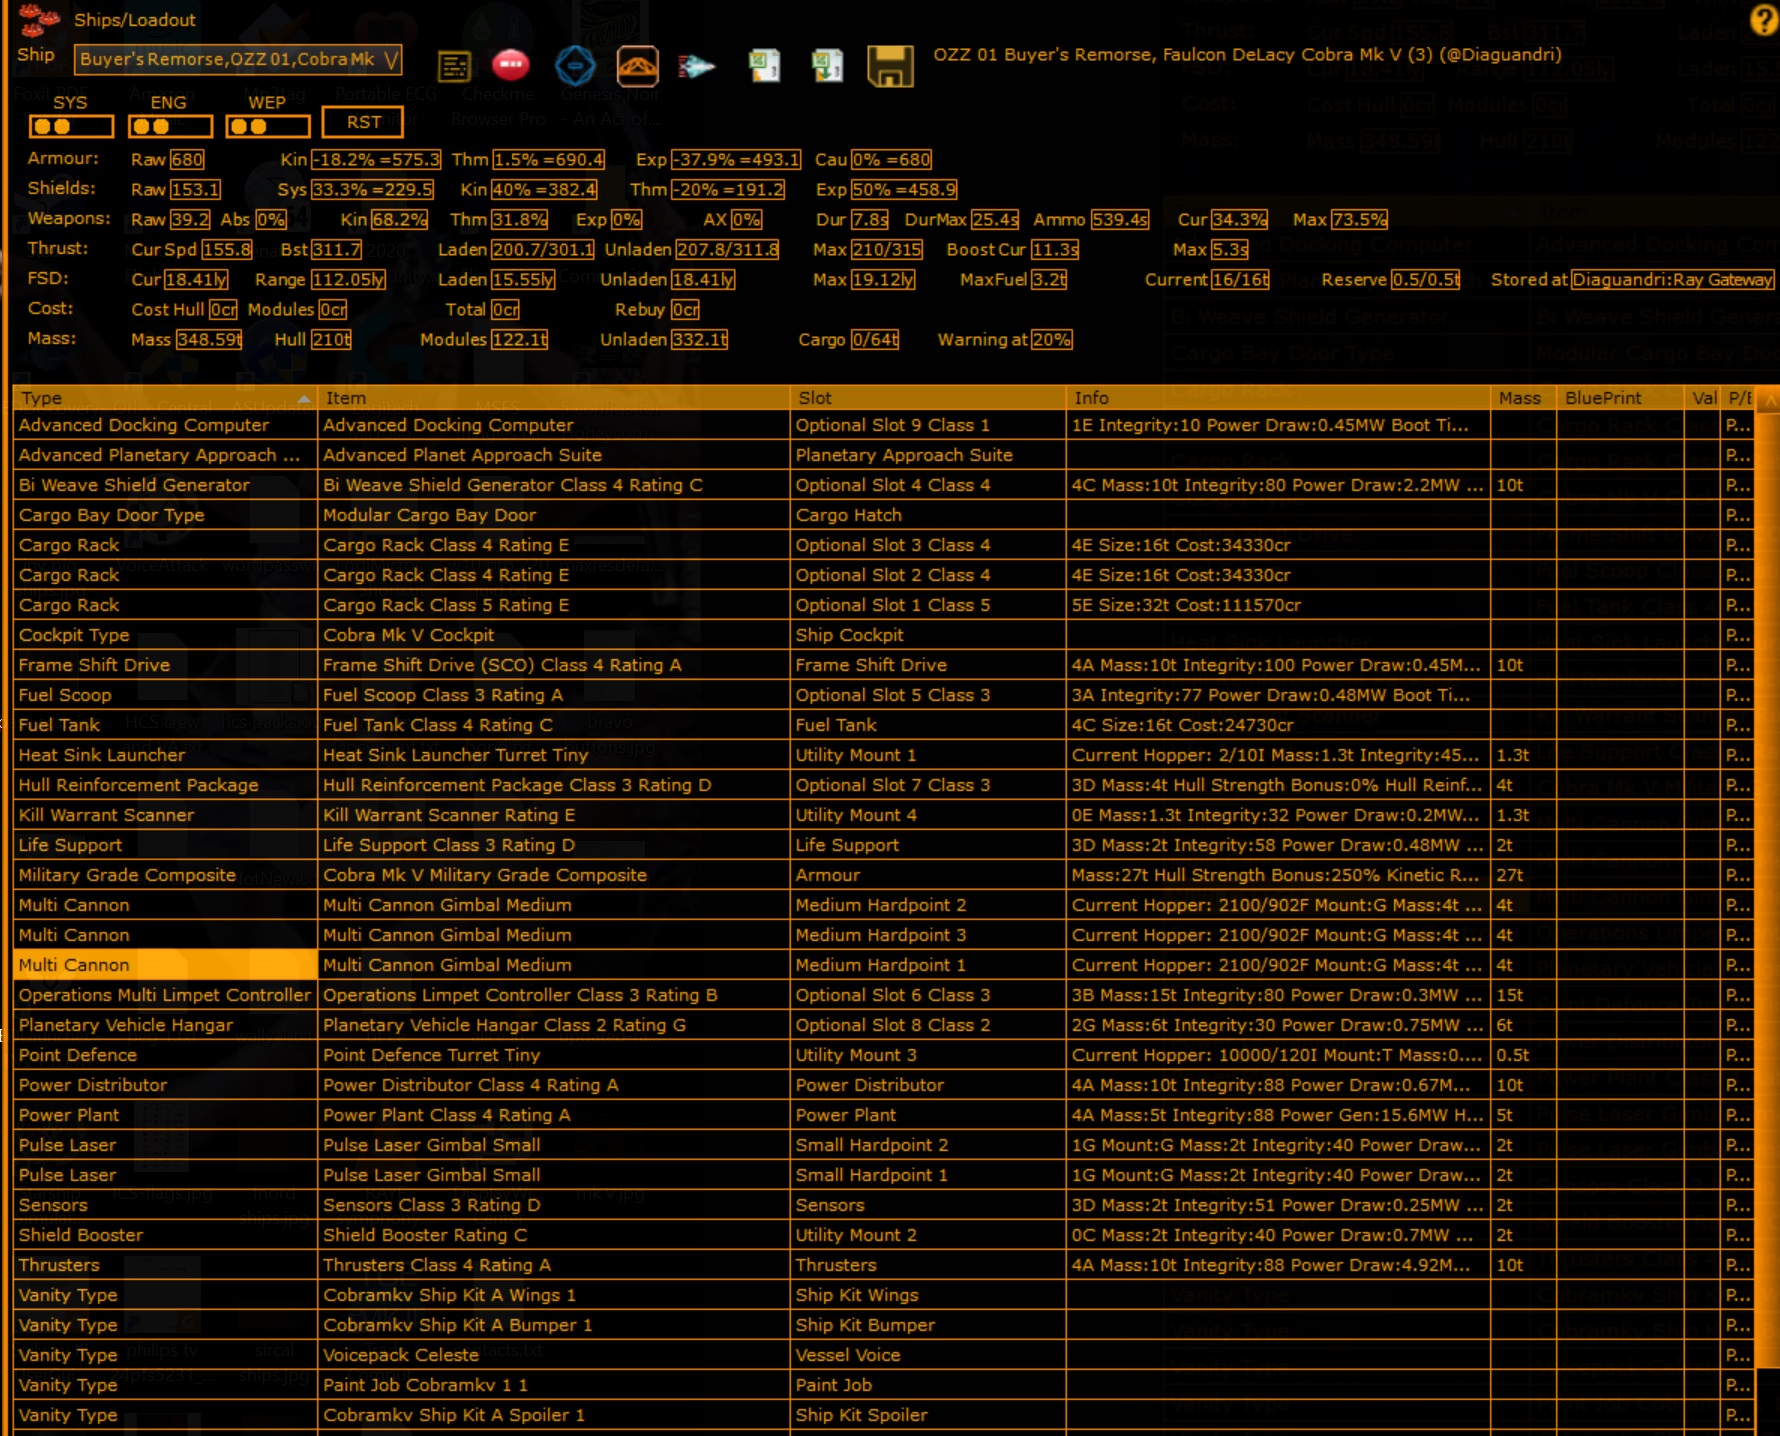Image resolution: width=1780 pixels, height=1436 pixels.
Task: Click the floppy disk save icon
Action: click(x=890, y=66)
